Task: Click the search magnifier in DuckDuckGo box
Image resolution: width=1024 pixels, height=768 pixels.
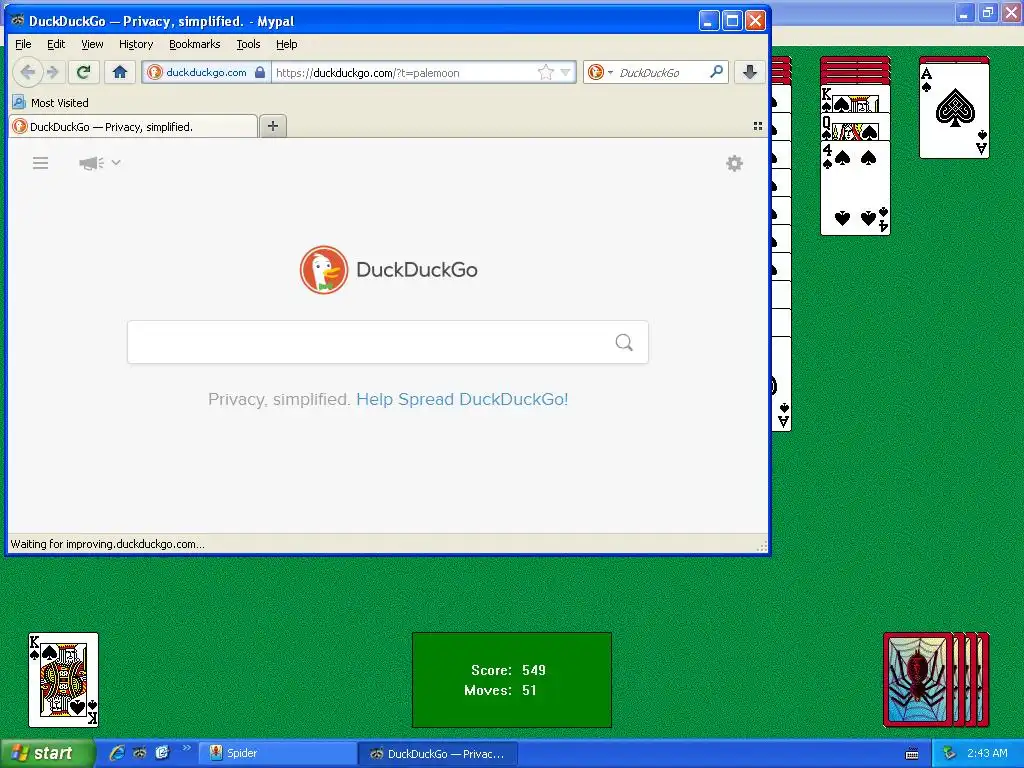Action: click(x=624, y=342)
